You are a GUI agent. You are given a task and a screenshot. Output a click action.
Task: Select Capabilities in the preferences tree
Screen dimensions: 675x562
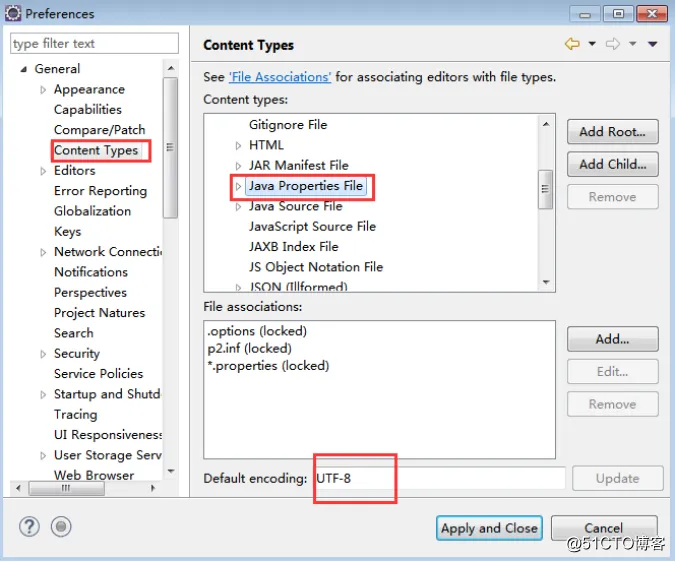[88, 110]
